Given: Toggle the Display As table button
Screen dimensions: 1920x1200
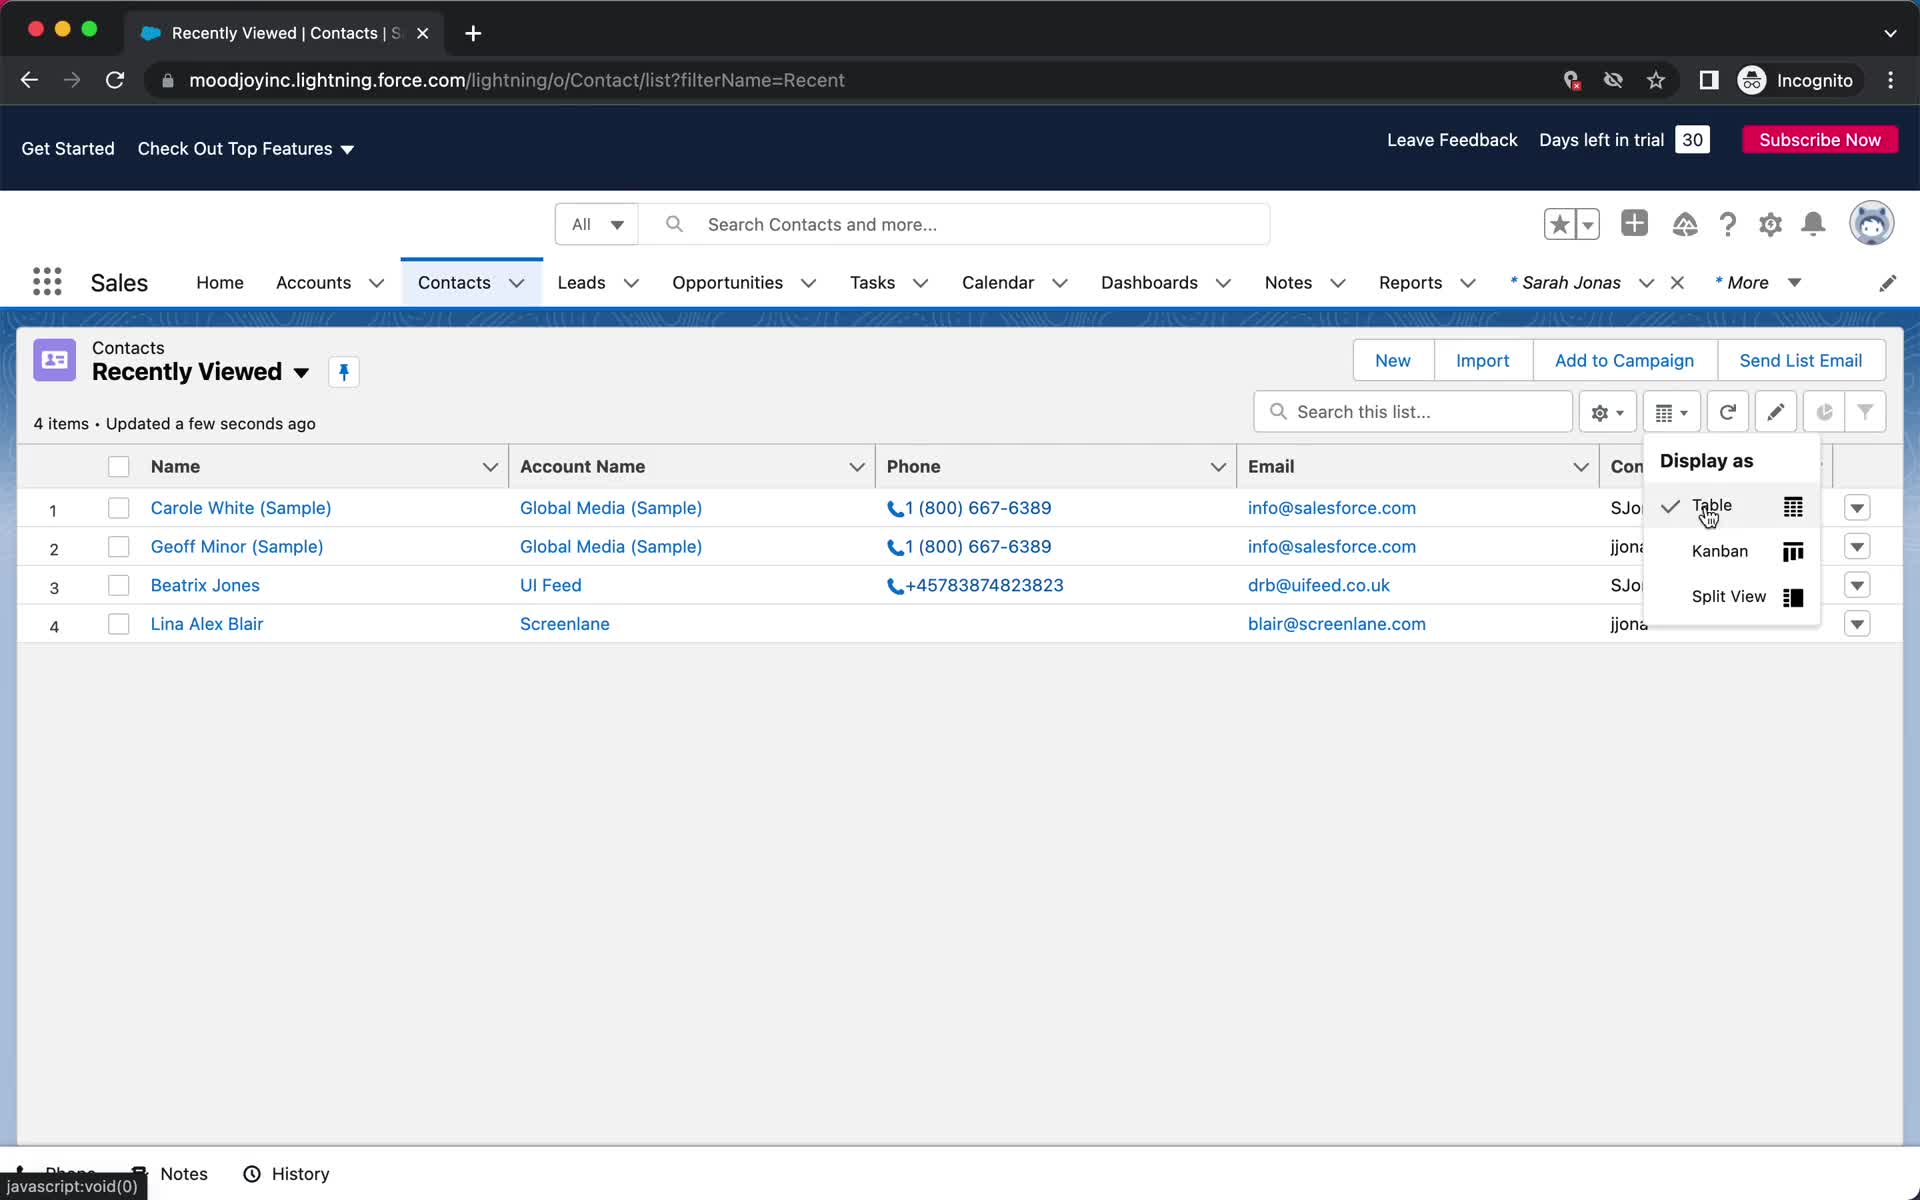Looking at the screenshot, I should click(1671, 412).
